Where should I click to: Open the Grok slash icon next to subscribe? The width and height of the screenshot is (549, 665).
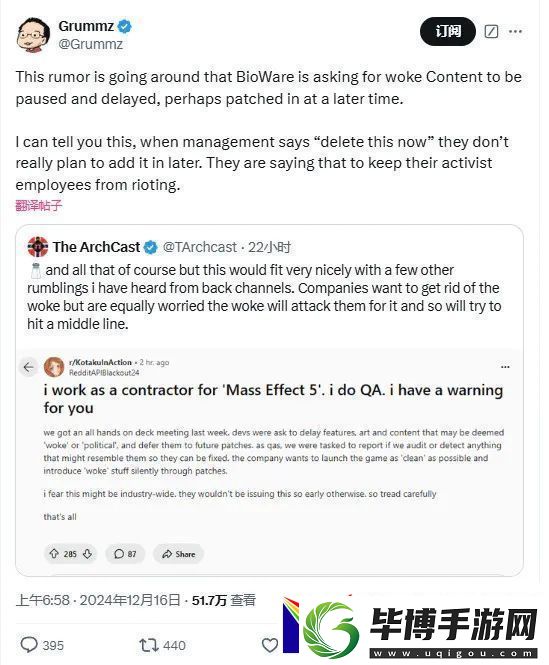click(491, 31)
